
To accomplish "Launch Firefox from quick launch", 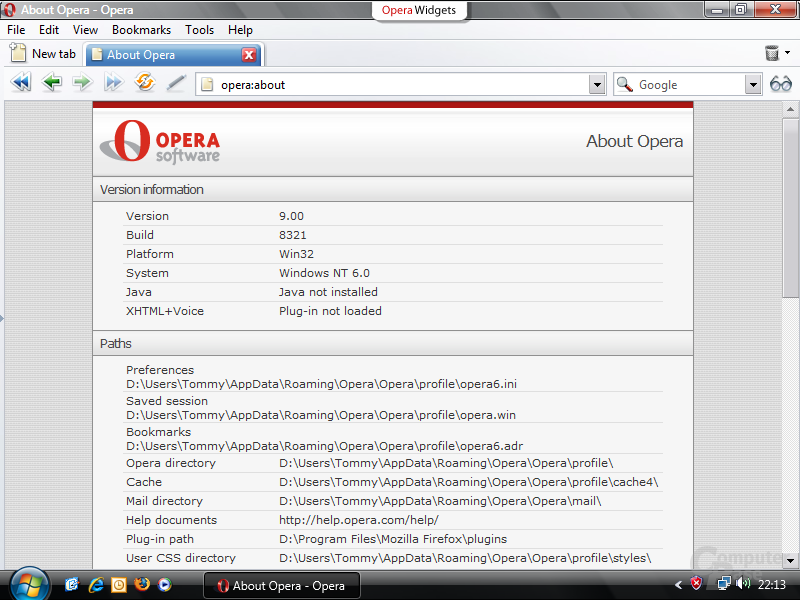I will 142,584.
